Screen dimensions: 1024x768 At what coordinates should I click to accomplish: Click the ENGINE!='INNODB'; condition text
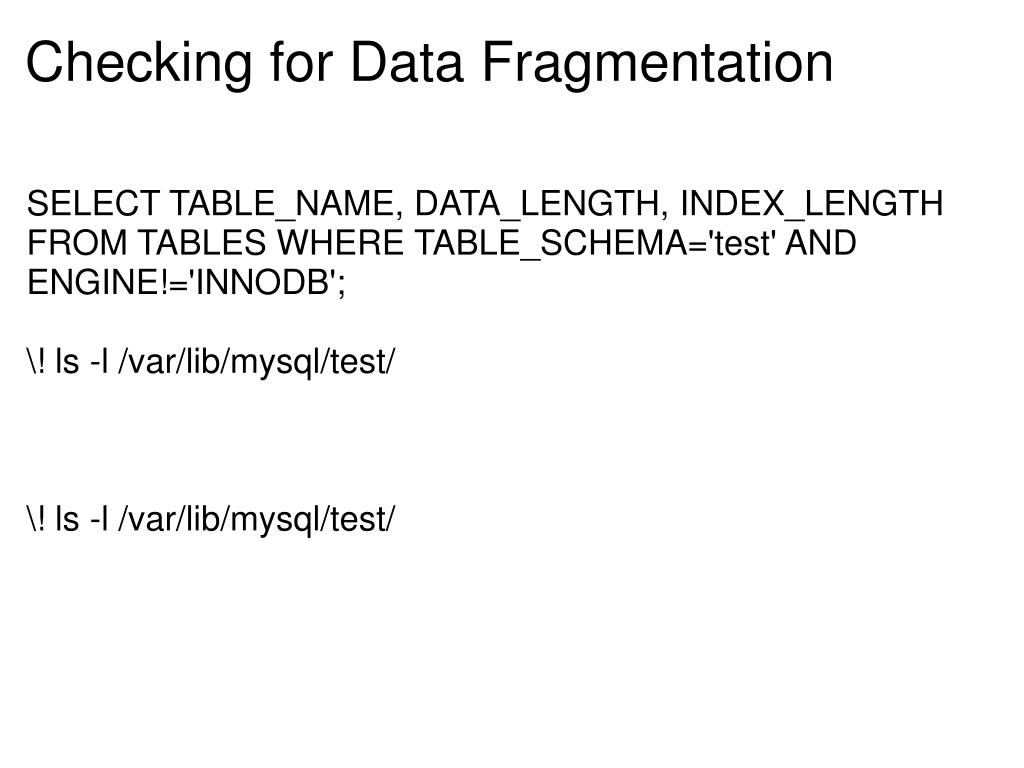point(190,283)
